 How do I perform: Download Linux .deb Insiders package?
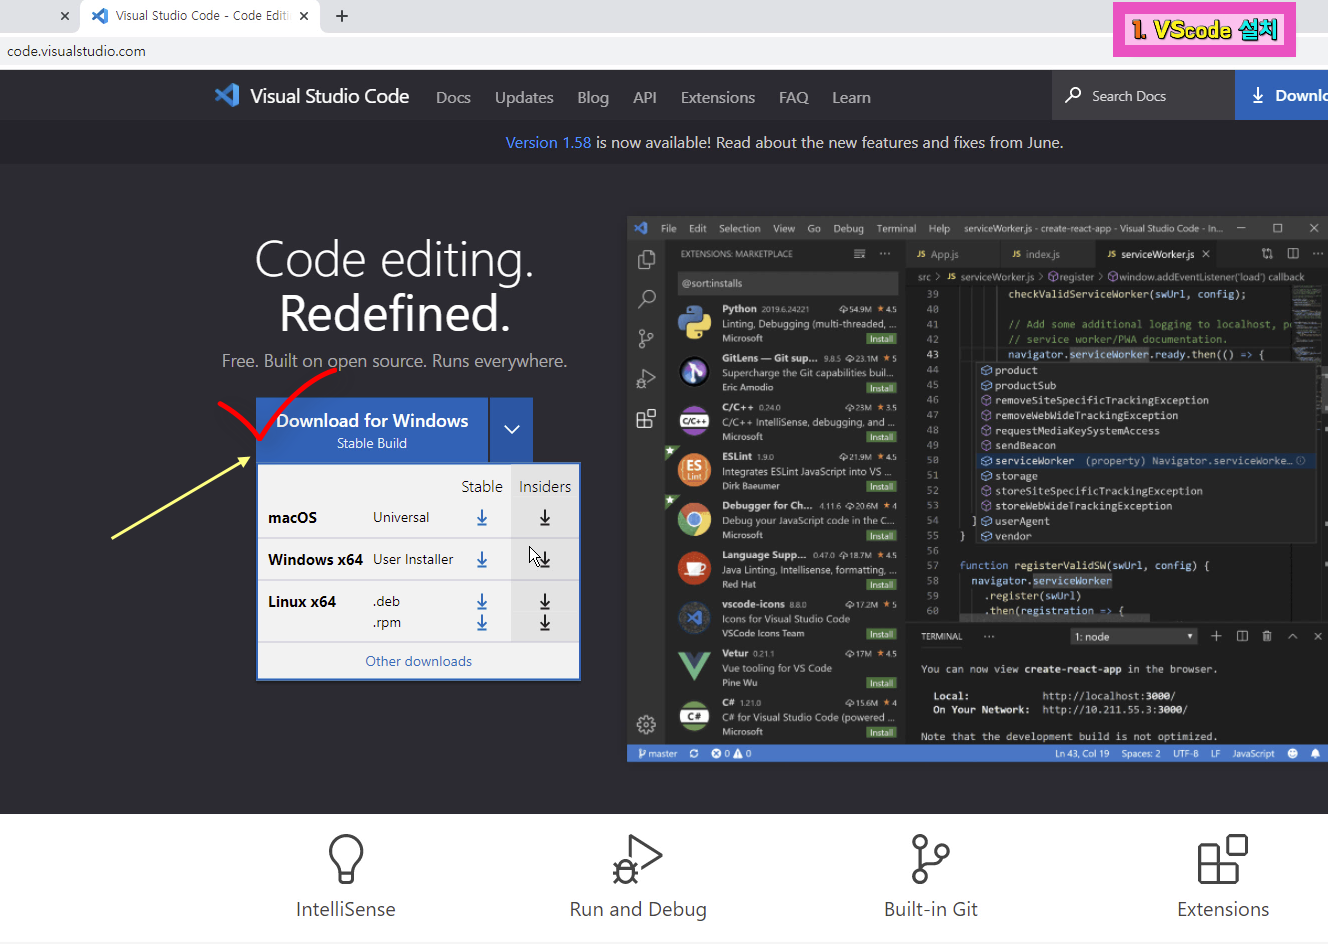click(x=545, y=601)
